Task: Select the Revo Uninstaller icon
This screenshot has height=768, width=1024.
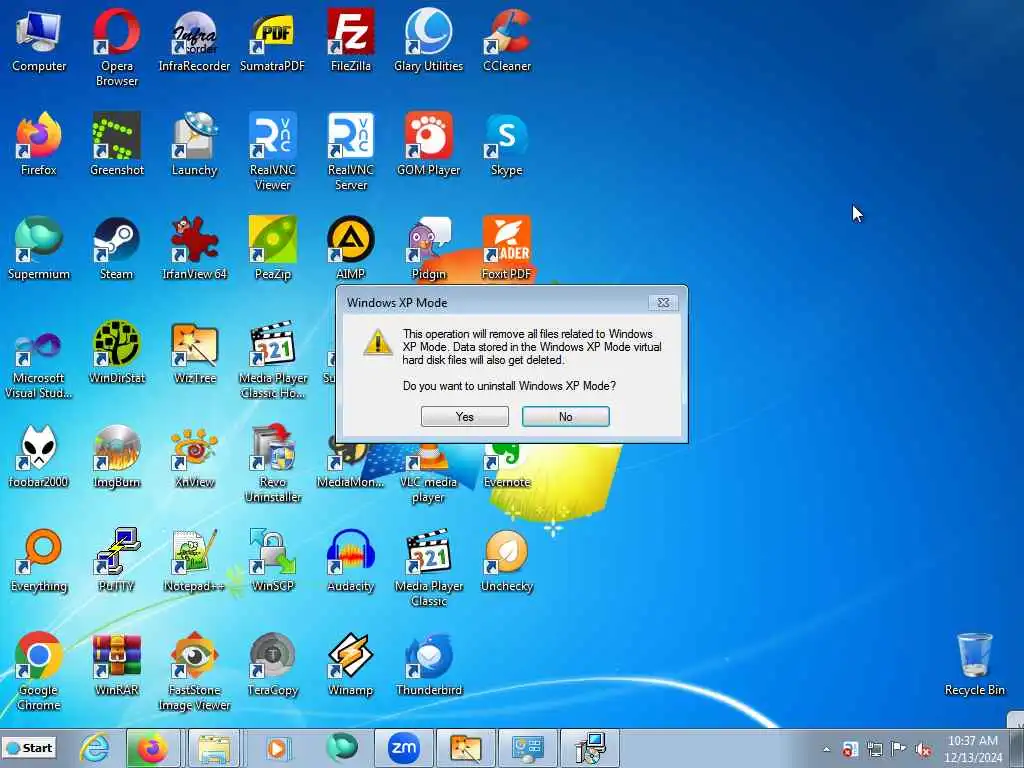Action: 272,464
